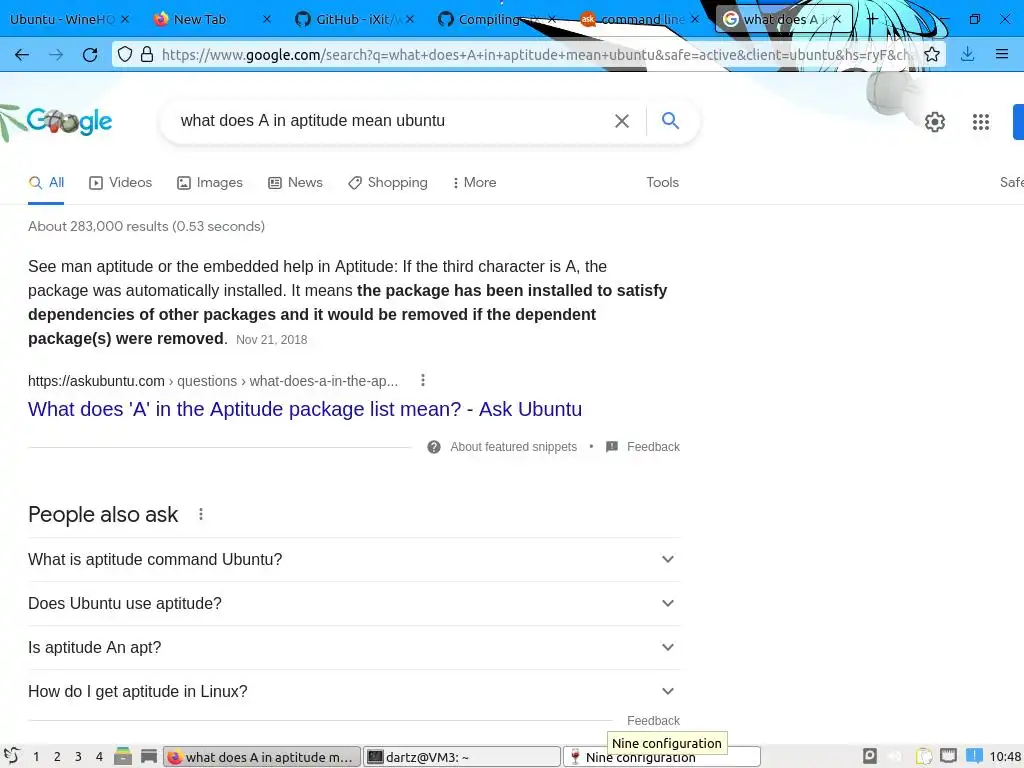
Task: Switch to the News tab
Action: pos(295,183)
